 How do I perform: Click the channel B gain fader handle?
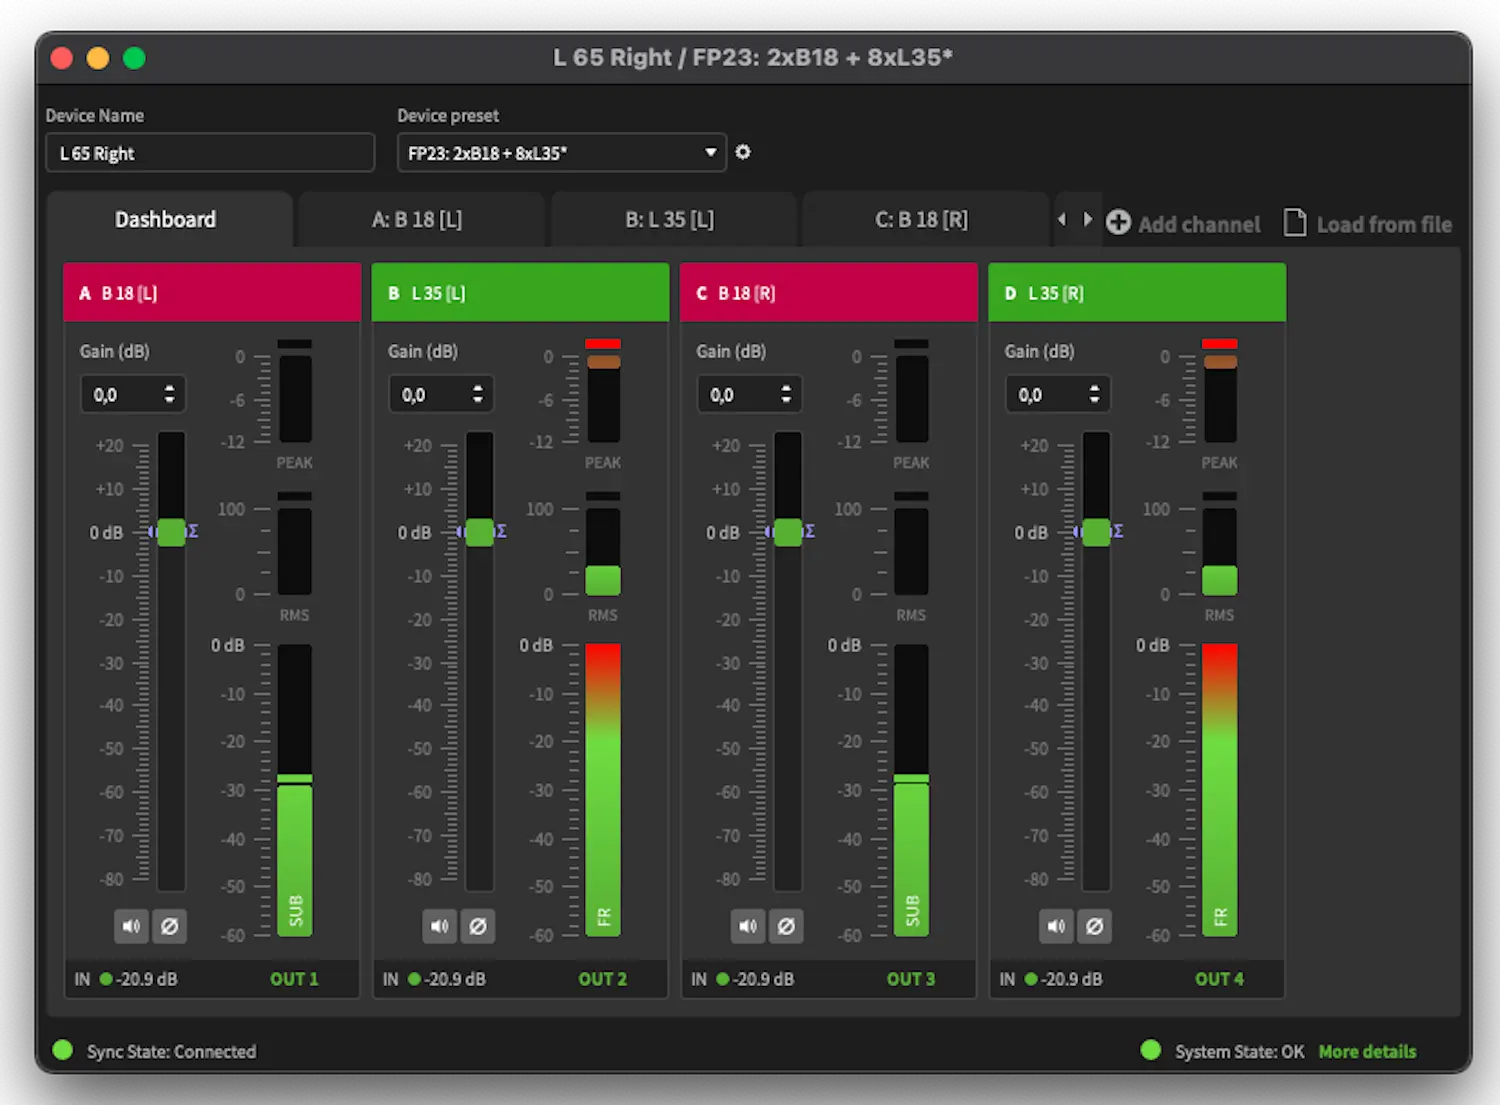pos(480,532)
